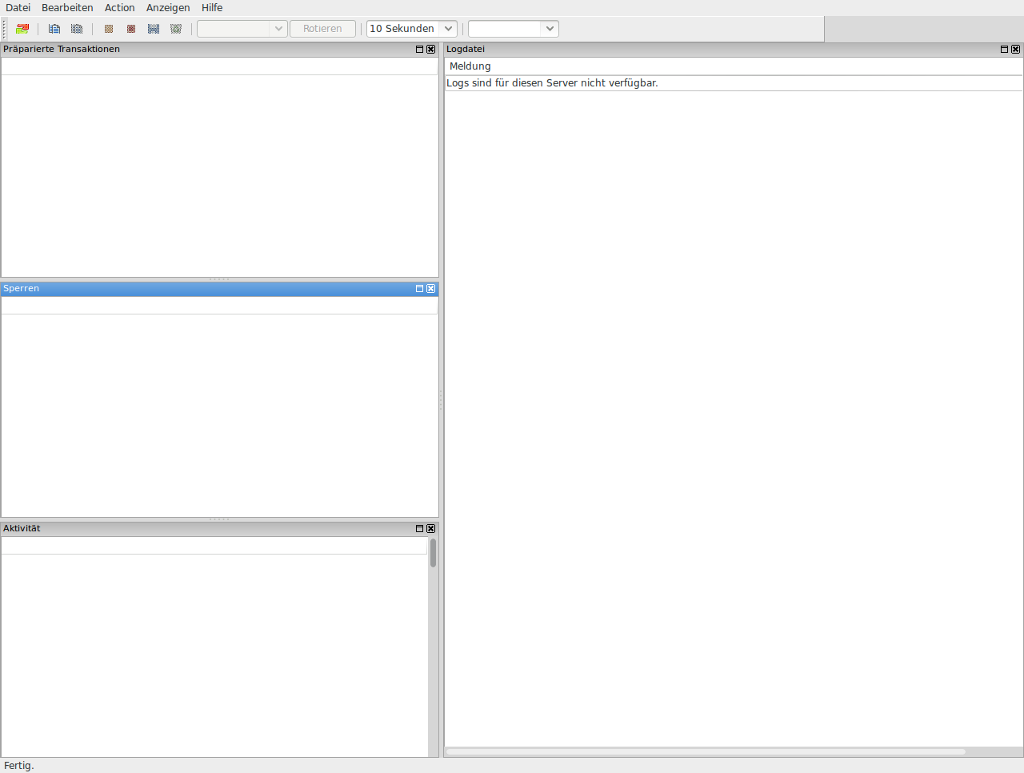Click the Copy query icon
This screenshot has width=1024, height=773.
(x=77, y=29)
